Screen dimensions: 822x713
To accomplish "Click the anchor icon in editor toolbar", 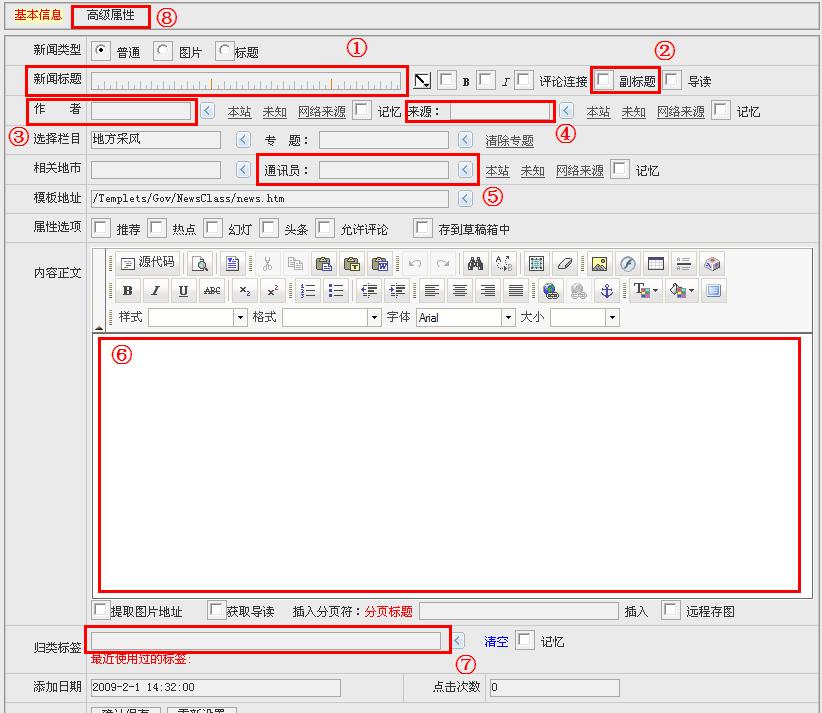I will click(x=605, y=291).
